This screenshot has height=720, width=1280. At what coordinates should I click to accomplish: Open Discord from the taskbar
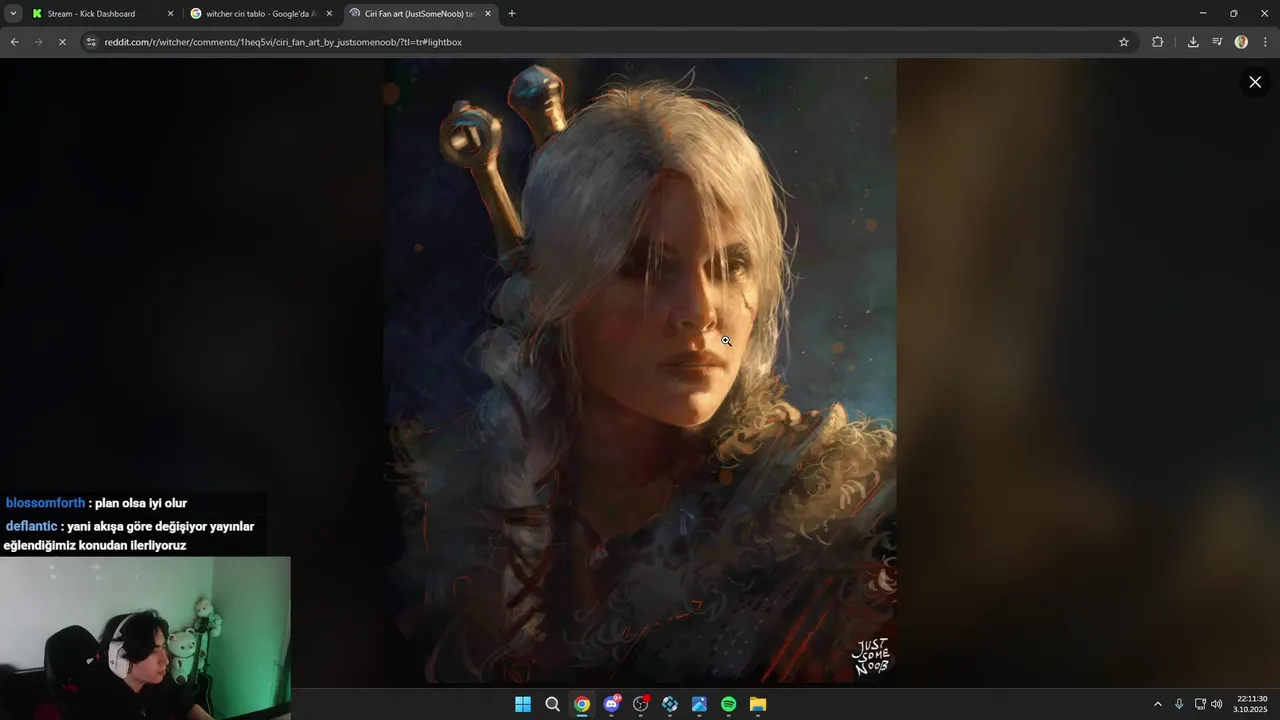point(611,704)
